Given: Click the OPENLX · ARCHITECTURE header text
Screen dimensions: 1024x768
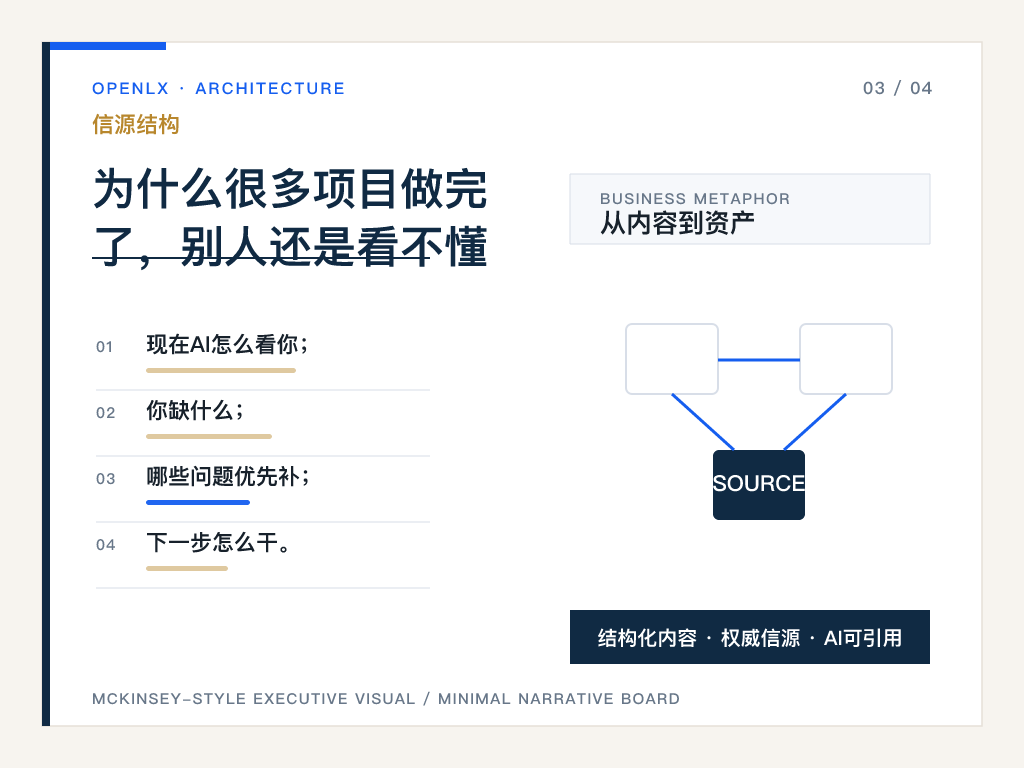Looking at the screenshot, I should pyautogui.click(x=218, y=88).
